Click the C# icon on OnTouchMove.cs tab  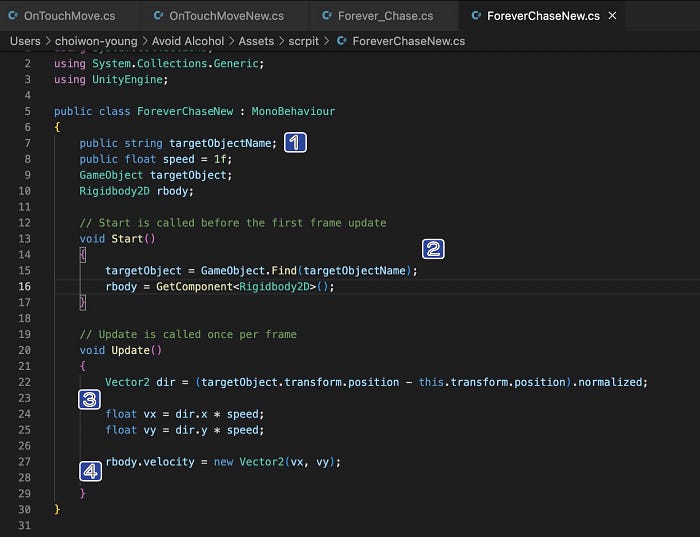tap(13, 16)
